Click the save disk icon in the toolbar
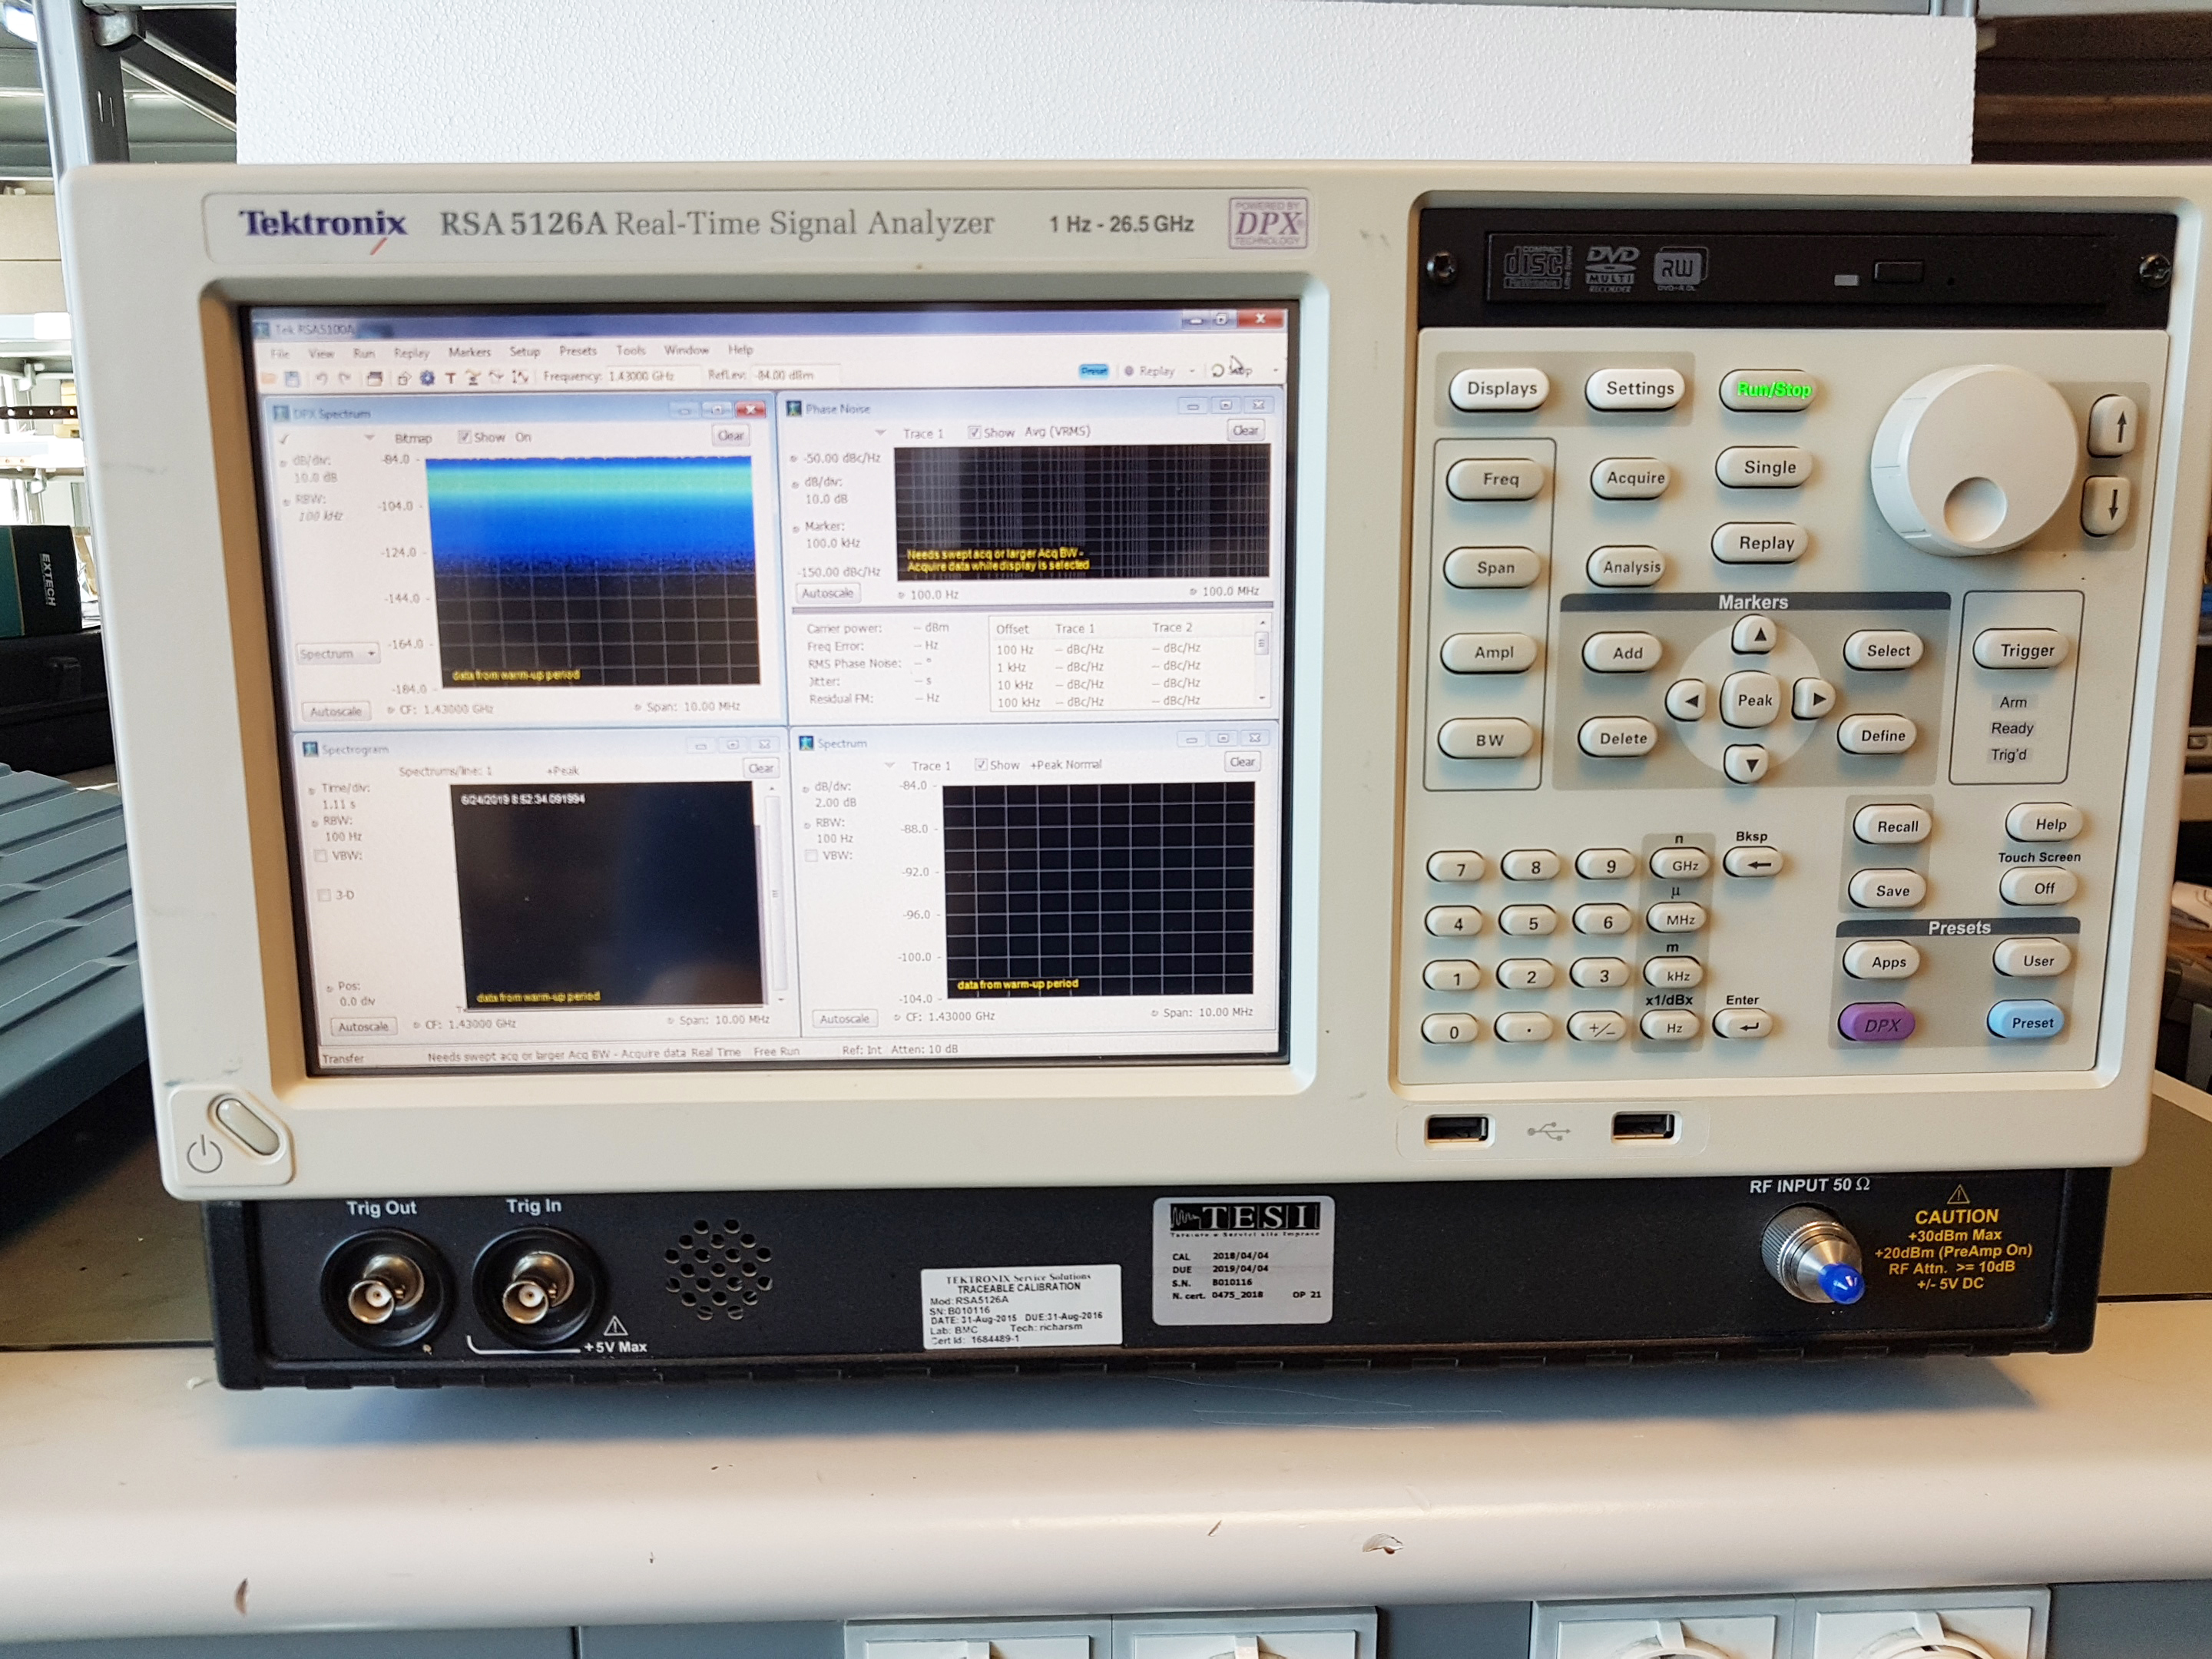This screenshot has height=1659, width=2212. (x=292, y=379)
